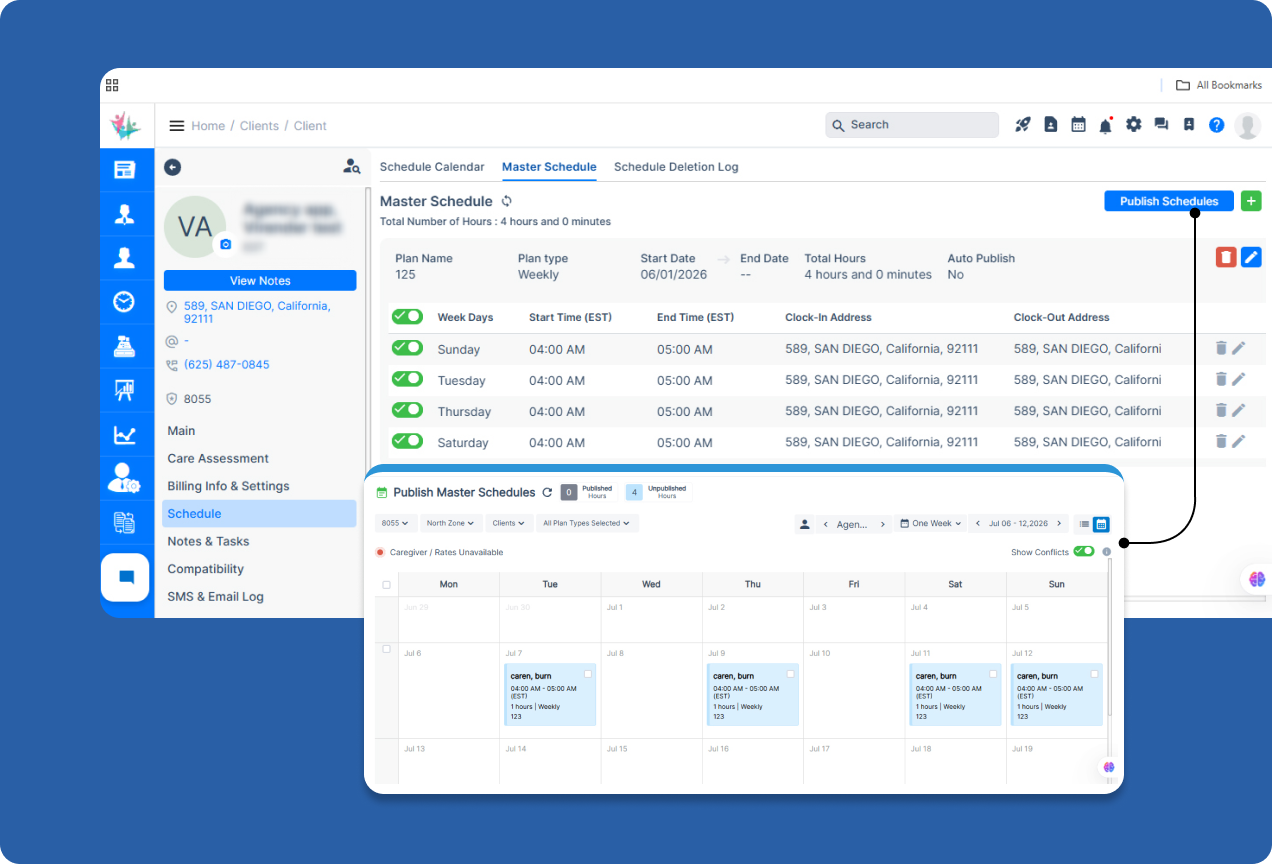This screenshot has height=864, width=1272.
Task: Edit the Tuesday row pencil icon
Action: pyautogui.click(x=1239, y=379)
